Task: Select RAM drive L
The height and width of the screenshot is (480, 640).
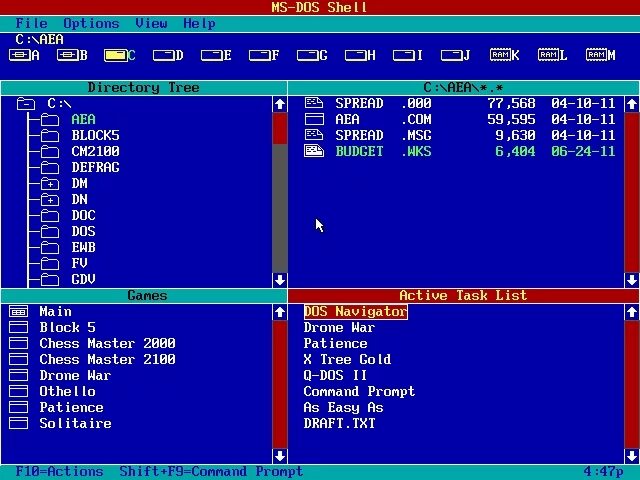Action: 552,55
